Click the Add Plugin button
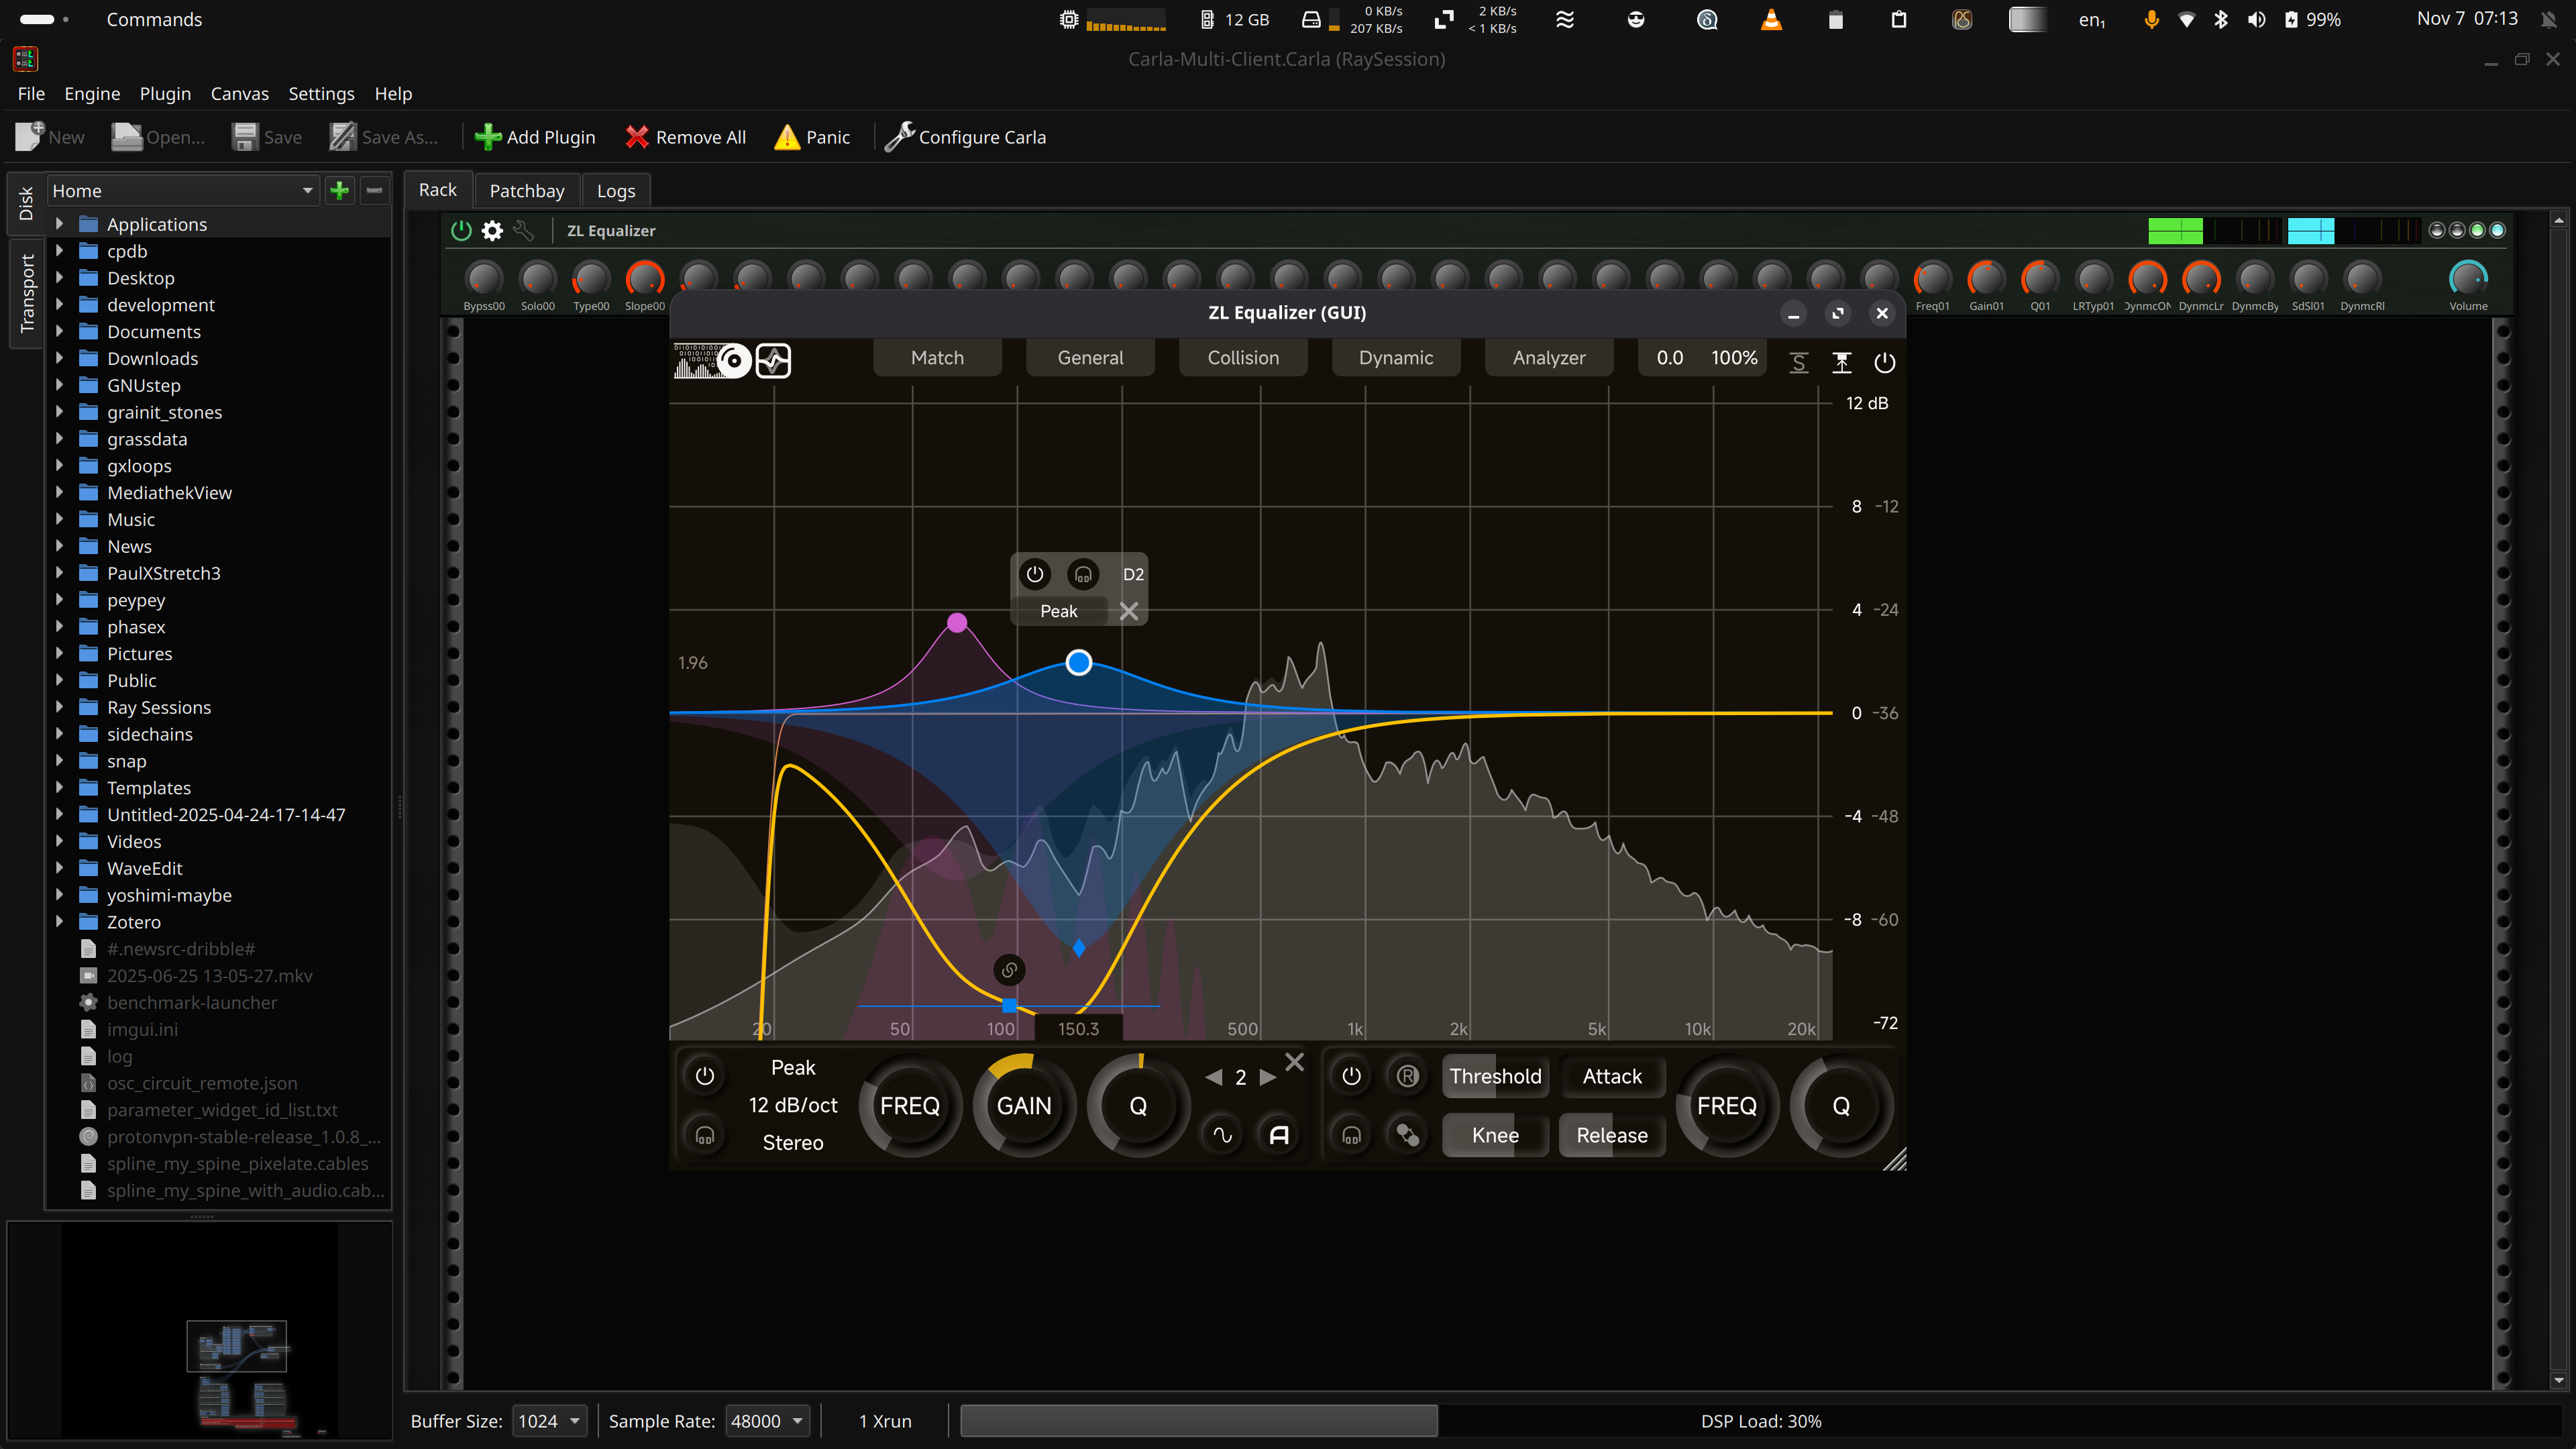The image size is (2576, 1449). point(535,137)
